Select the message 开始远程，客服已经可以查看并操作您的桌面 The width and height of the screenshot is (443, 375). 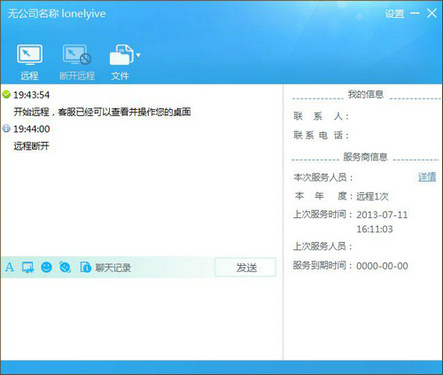(102, 112)
